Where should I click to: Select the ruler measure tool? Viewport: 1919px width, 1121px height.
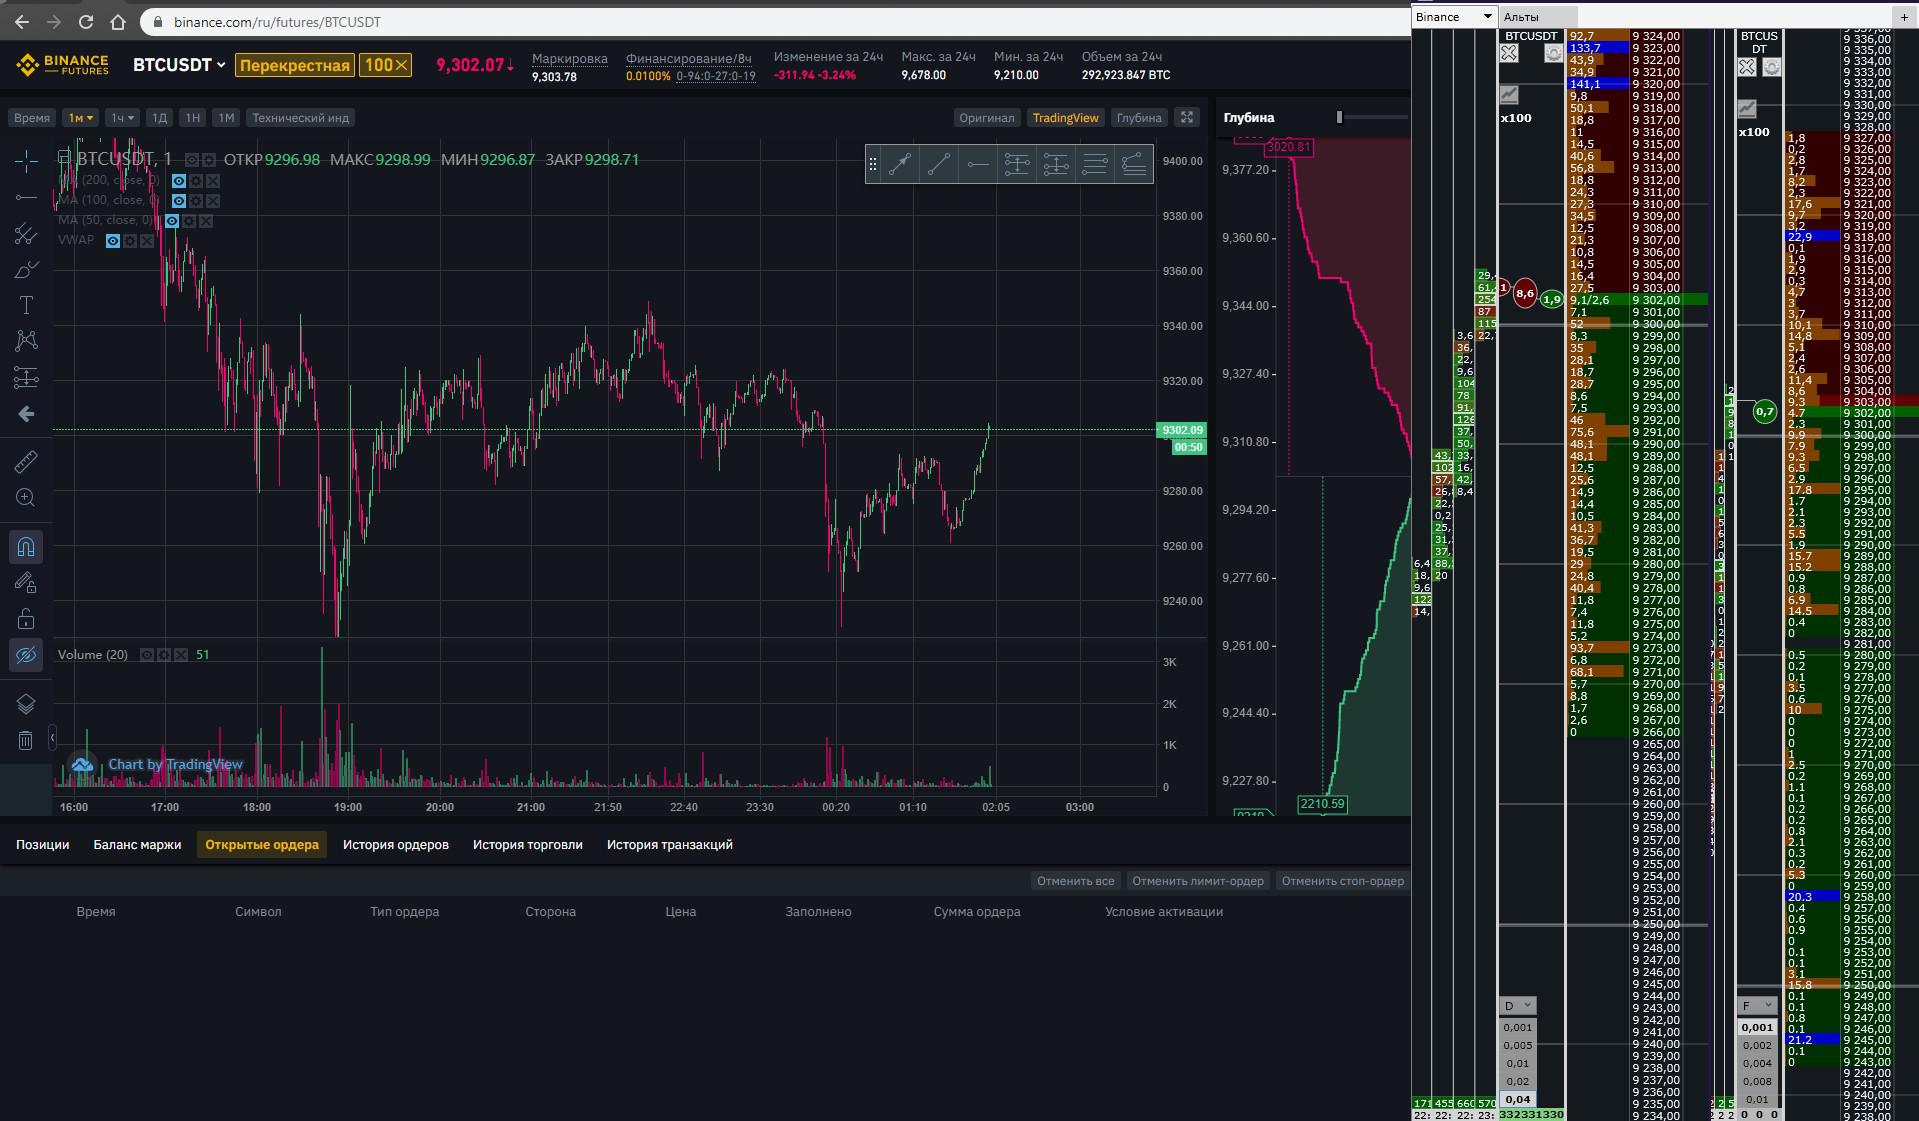[27, 461]
